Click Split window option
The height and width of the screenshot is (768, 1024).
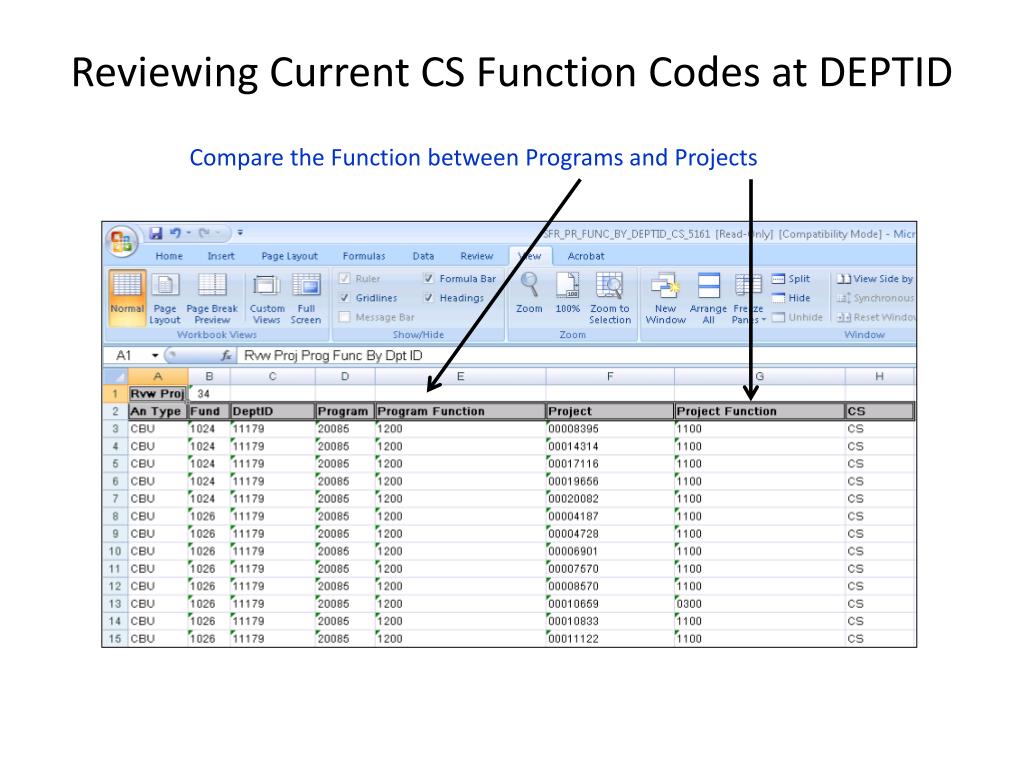(x=791, y=279)
